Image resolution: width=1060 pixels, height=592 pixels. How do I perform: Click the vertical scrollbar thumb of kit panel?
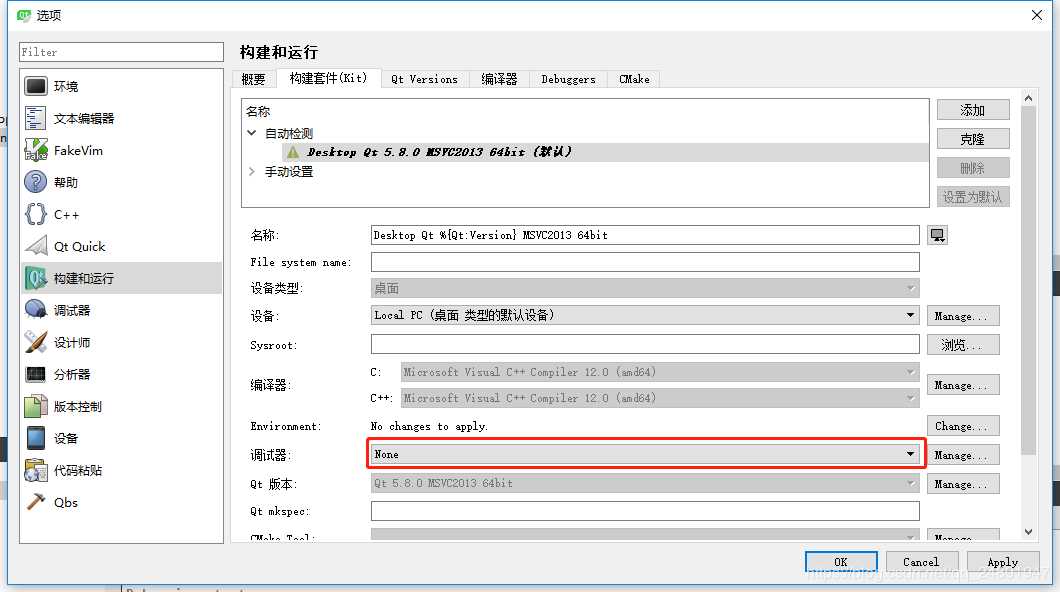click(x=1028, y=280)
